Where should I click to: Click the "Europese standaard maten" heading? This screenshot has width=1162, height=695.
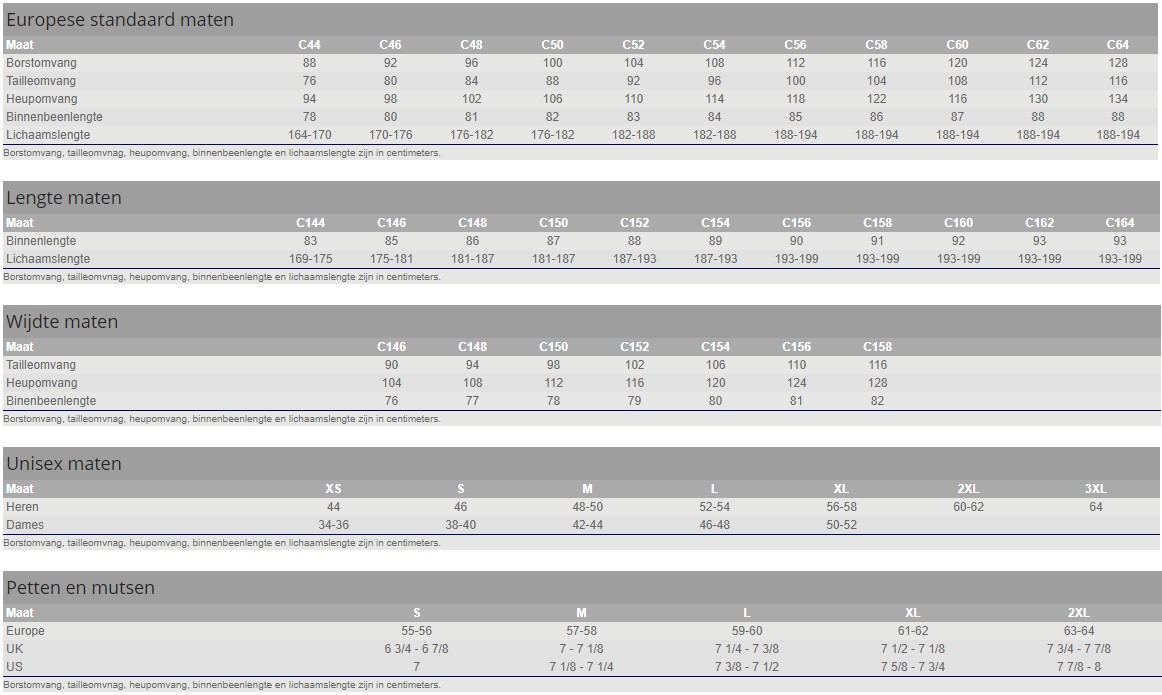coord(120,20)
